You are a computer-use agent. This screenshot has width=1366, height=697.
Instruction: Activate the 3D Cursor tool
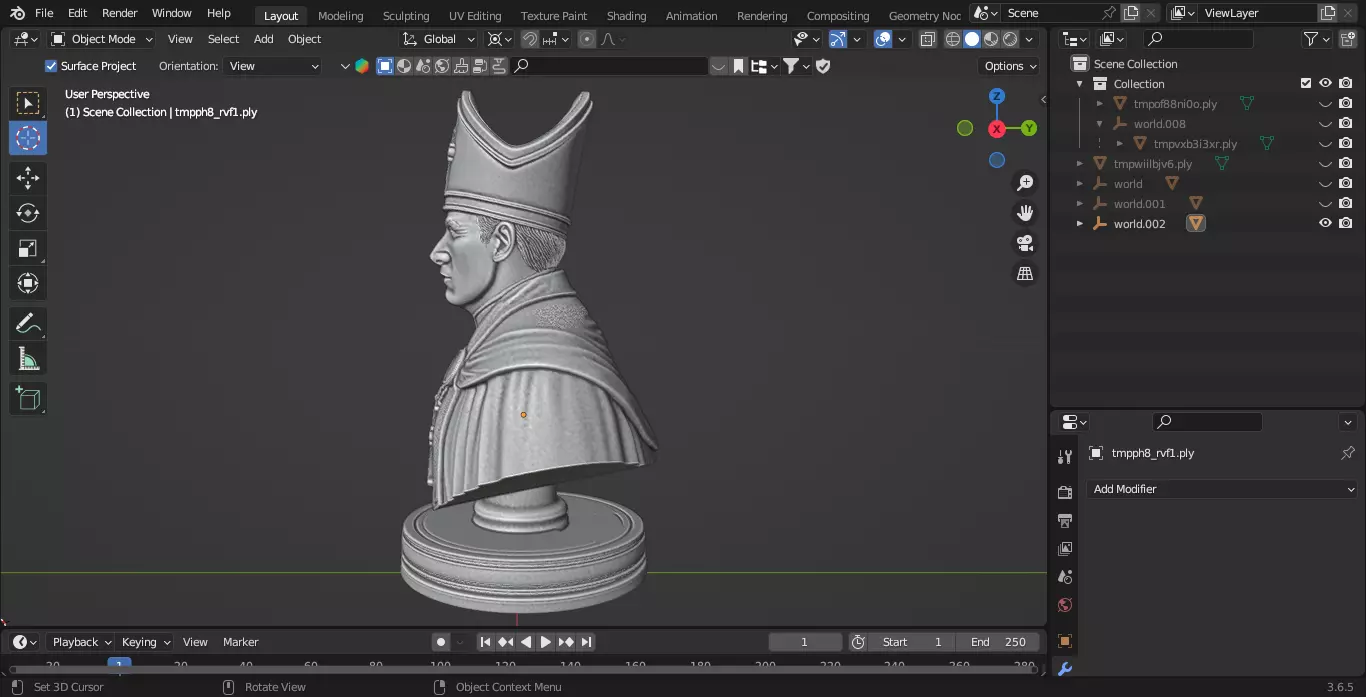click(x=28, y=138)
